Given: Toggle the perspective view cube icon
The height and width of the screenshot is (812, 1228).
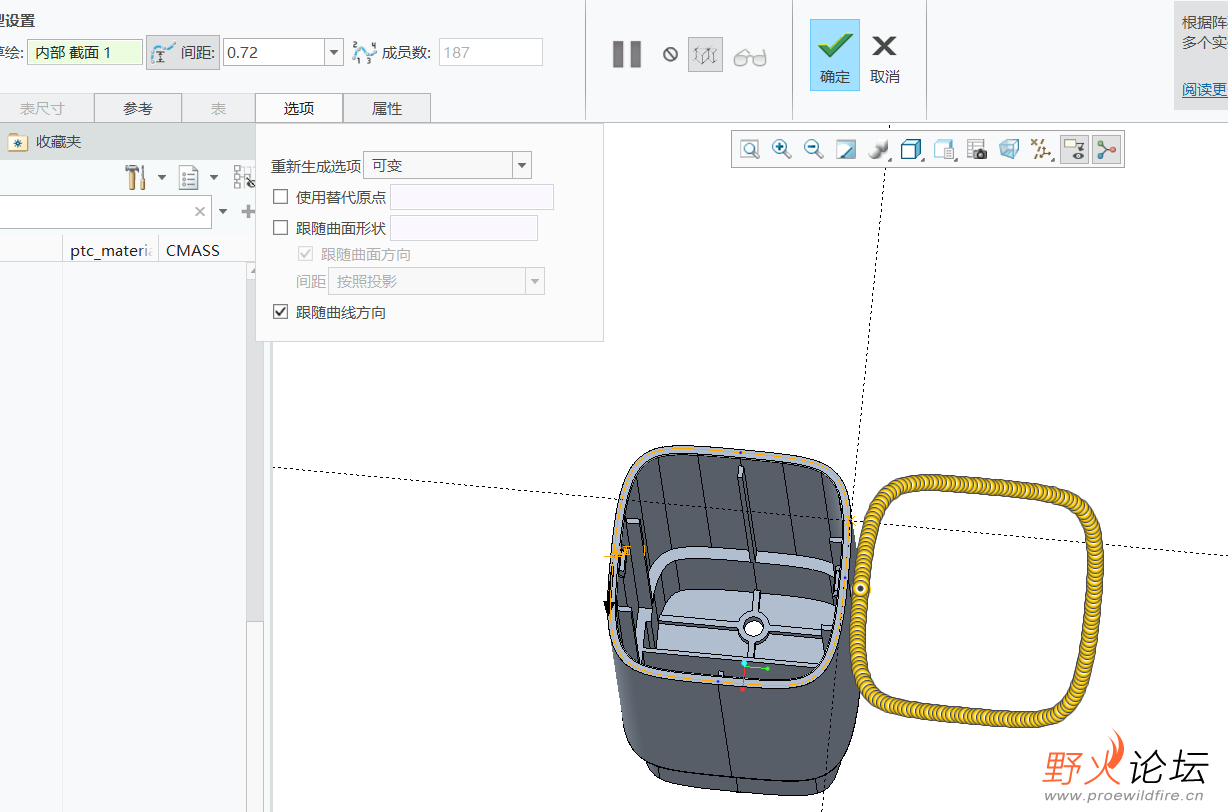Looking at the screenshot, I should tap(1009, 150).
